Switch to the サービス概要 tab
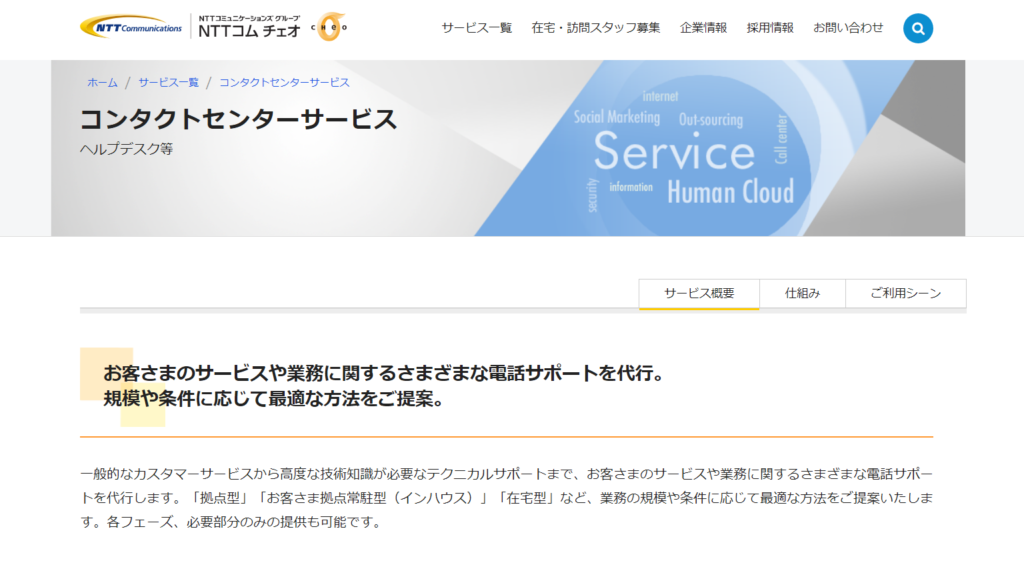This screenshot has width=1024, height=561. coord(699,294)
